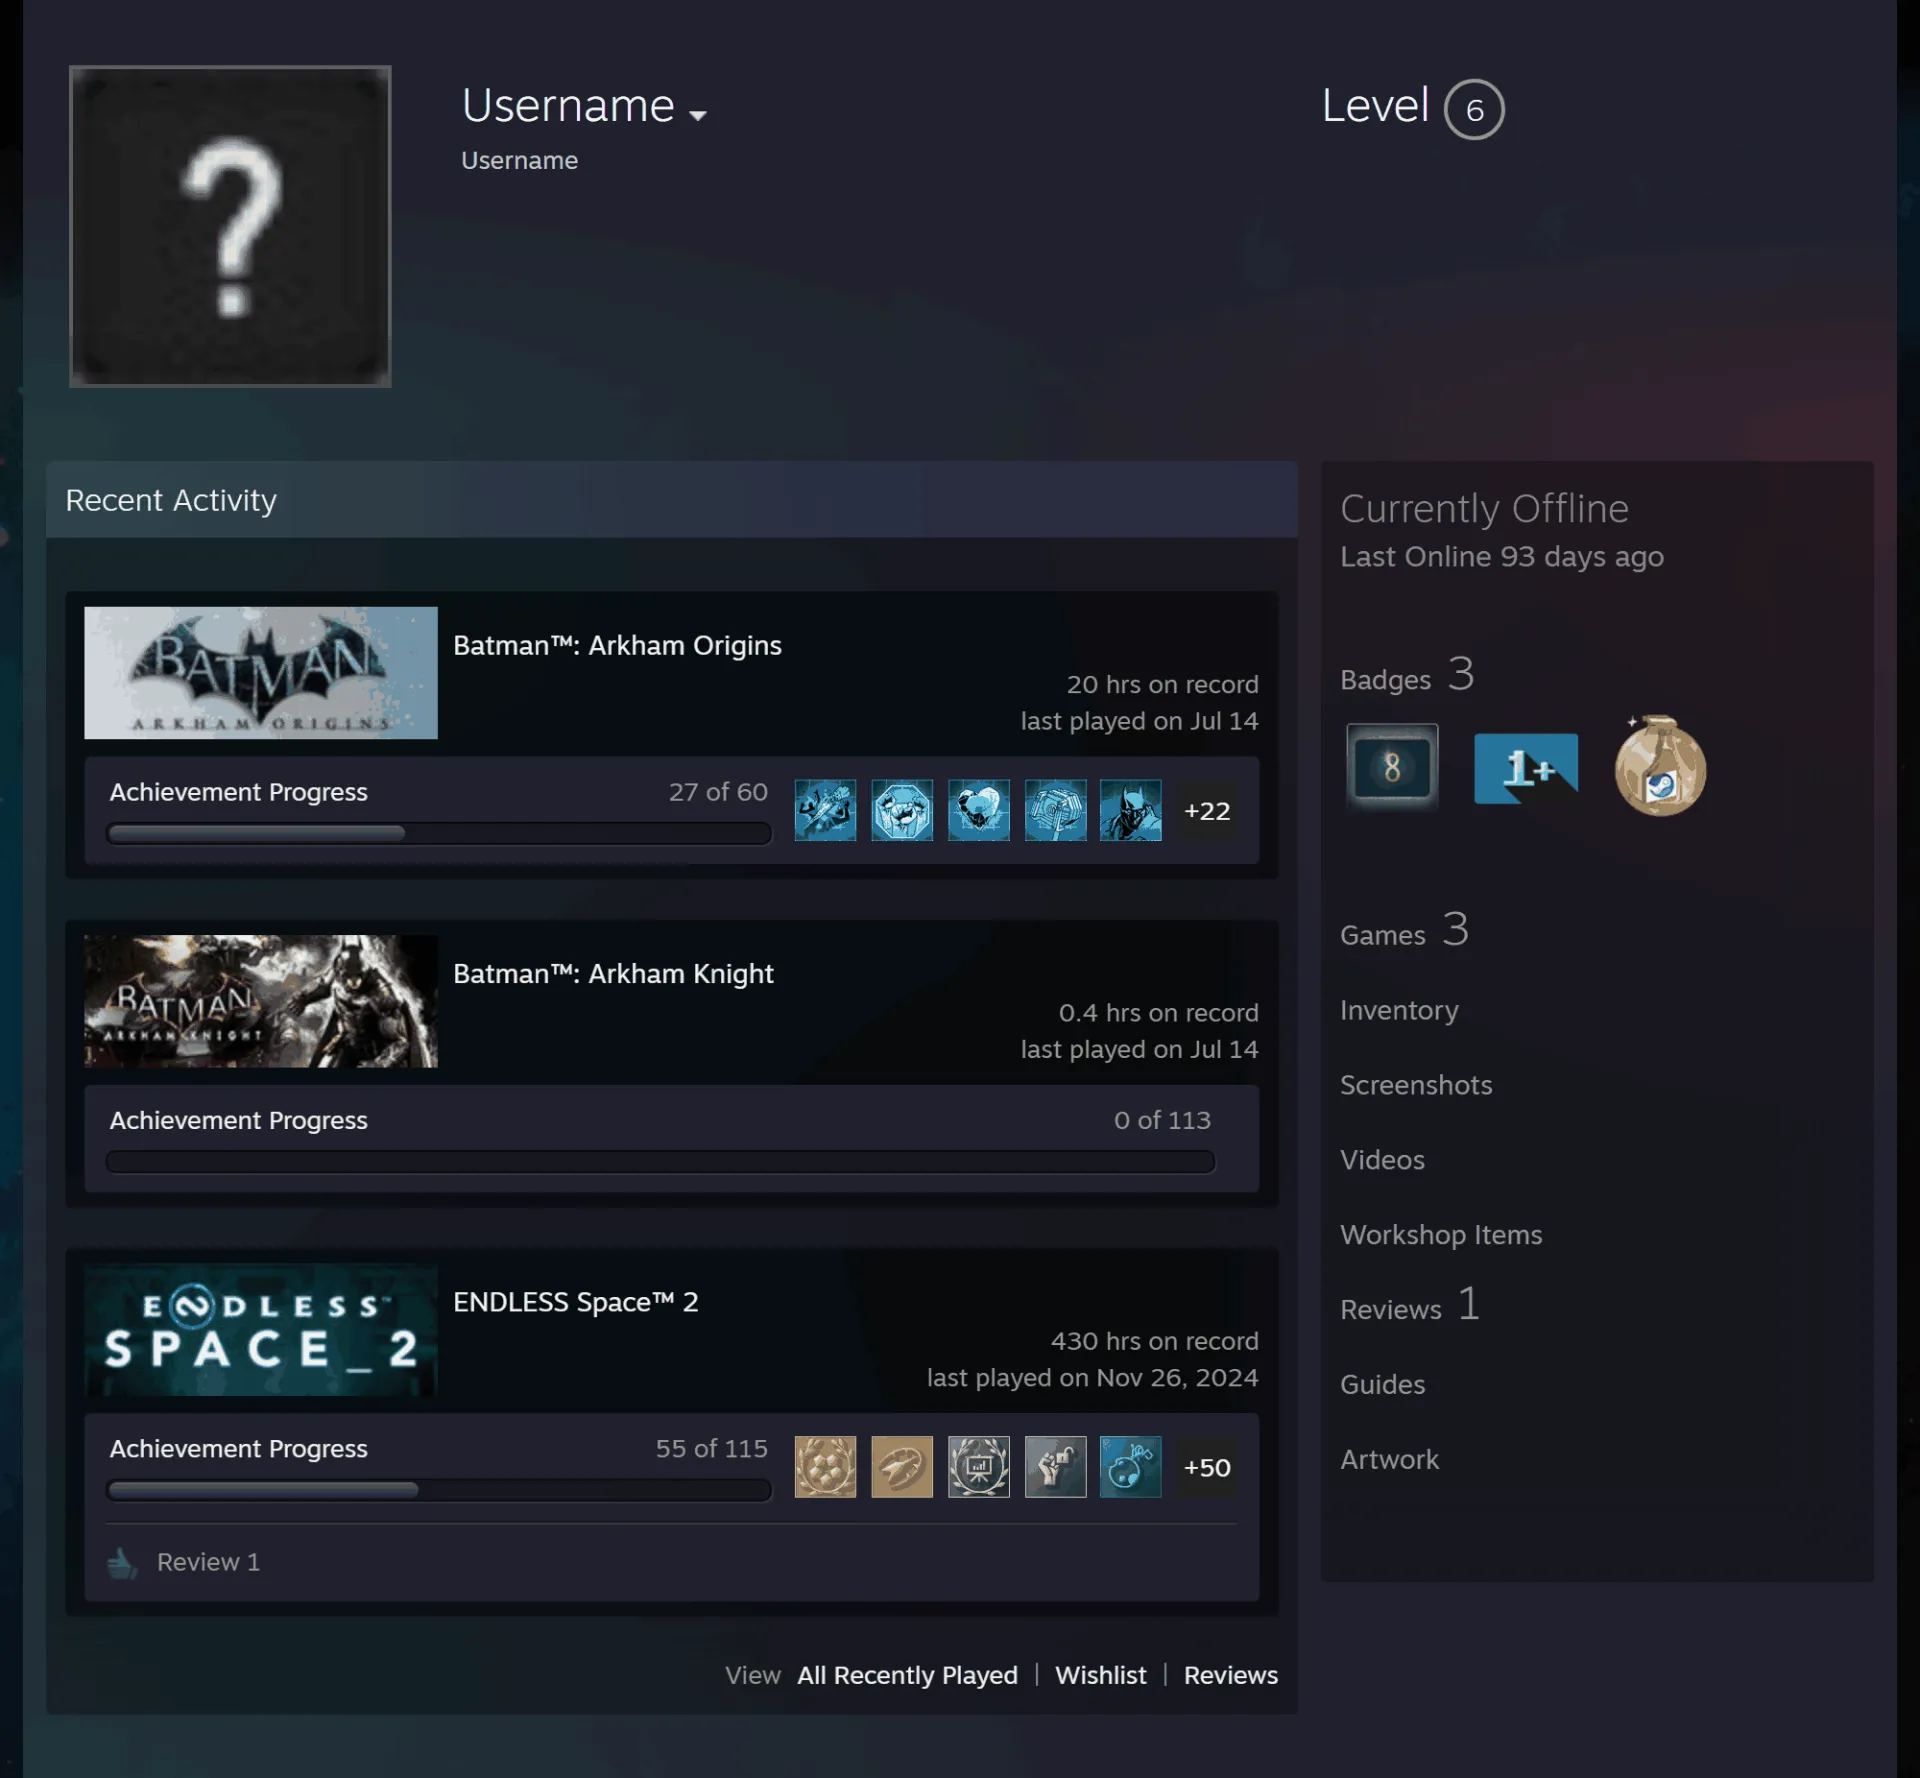Open third Arkham Origins achievement icon
Viewport: 1920px width, 1778px height.
pos(978,810)
